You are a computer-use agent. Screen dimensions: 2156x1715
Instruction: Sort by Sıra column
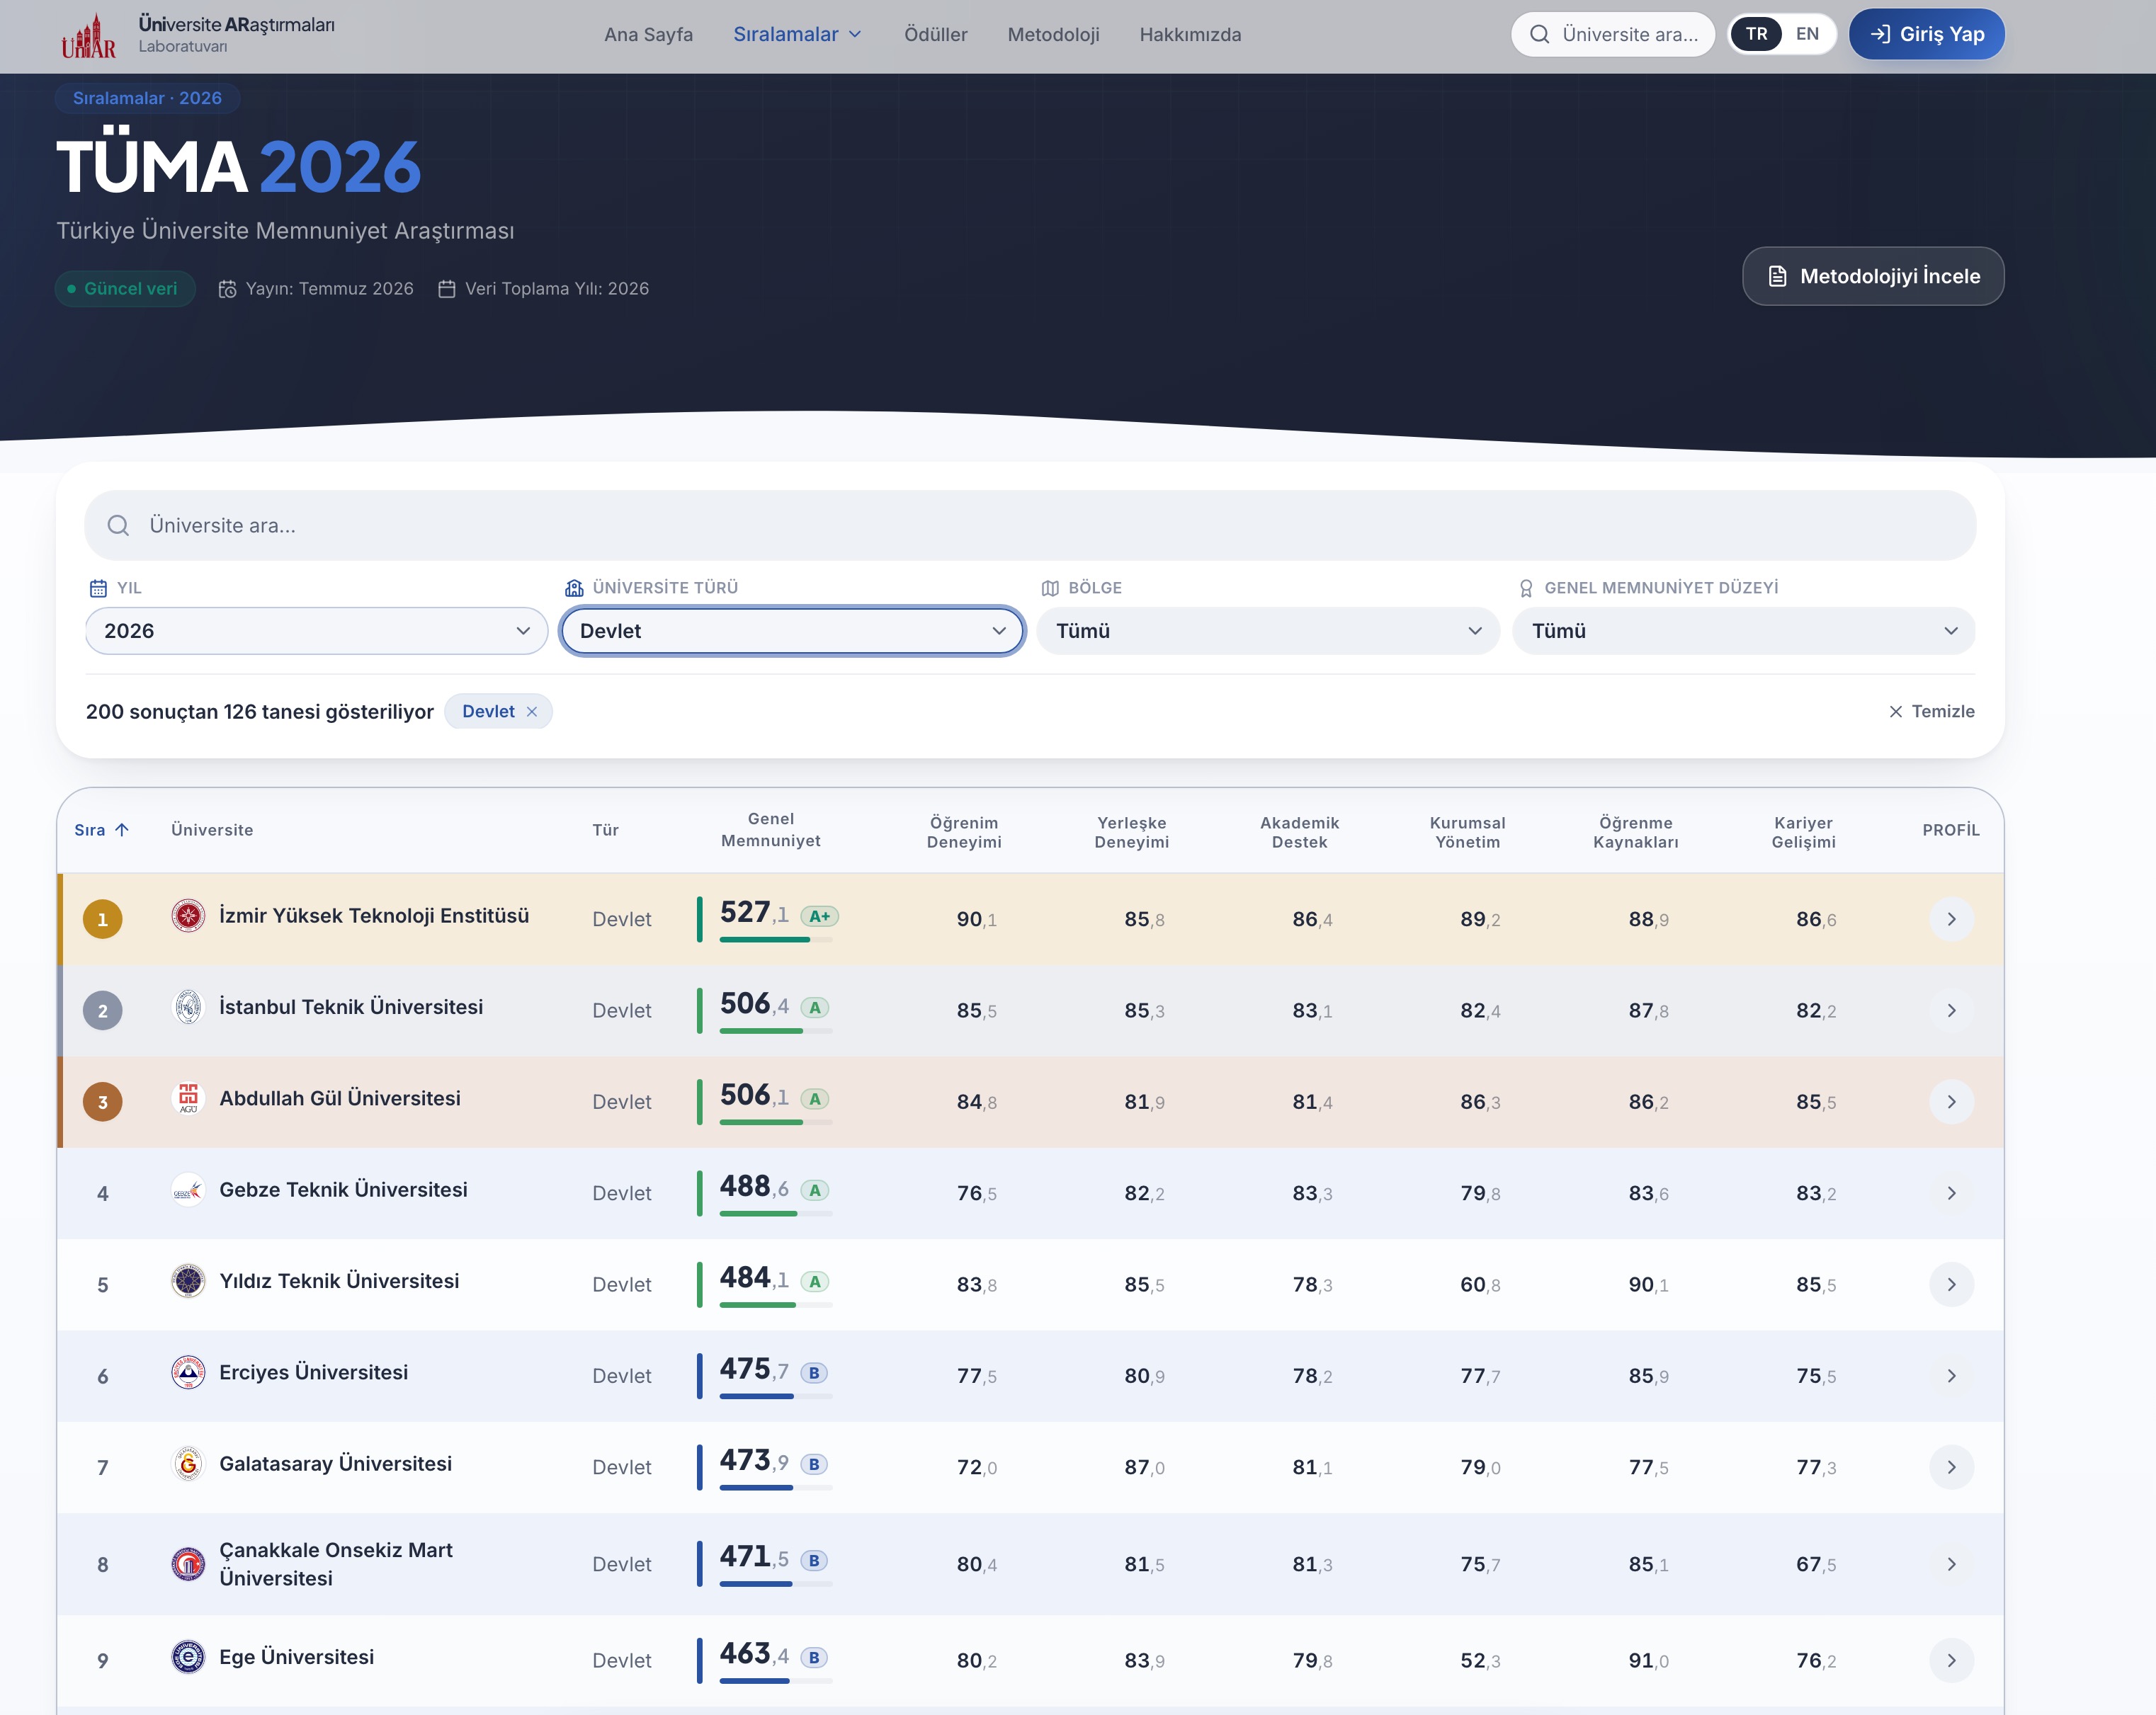pyautogui.click(x=102, y=830)
